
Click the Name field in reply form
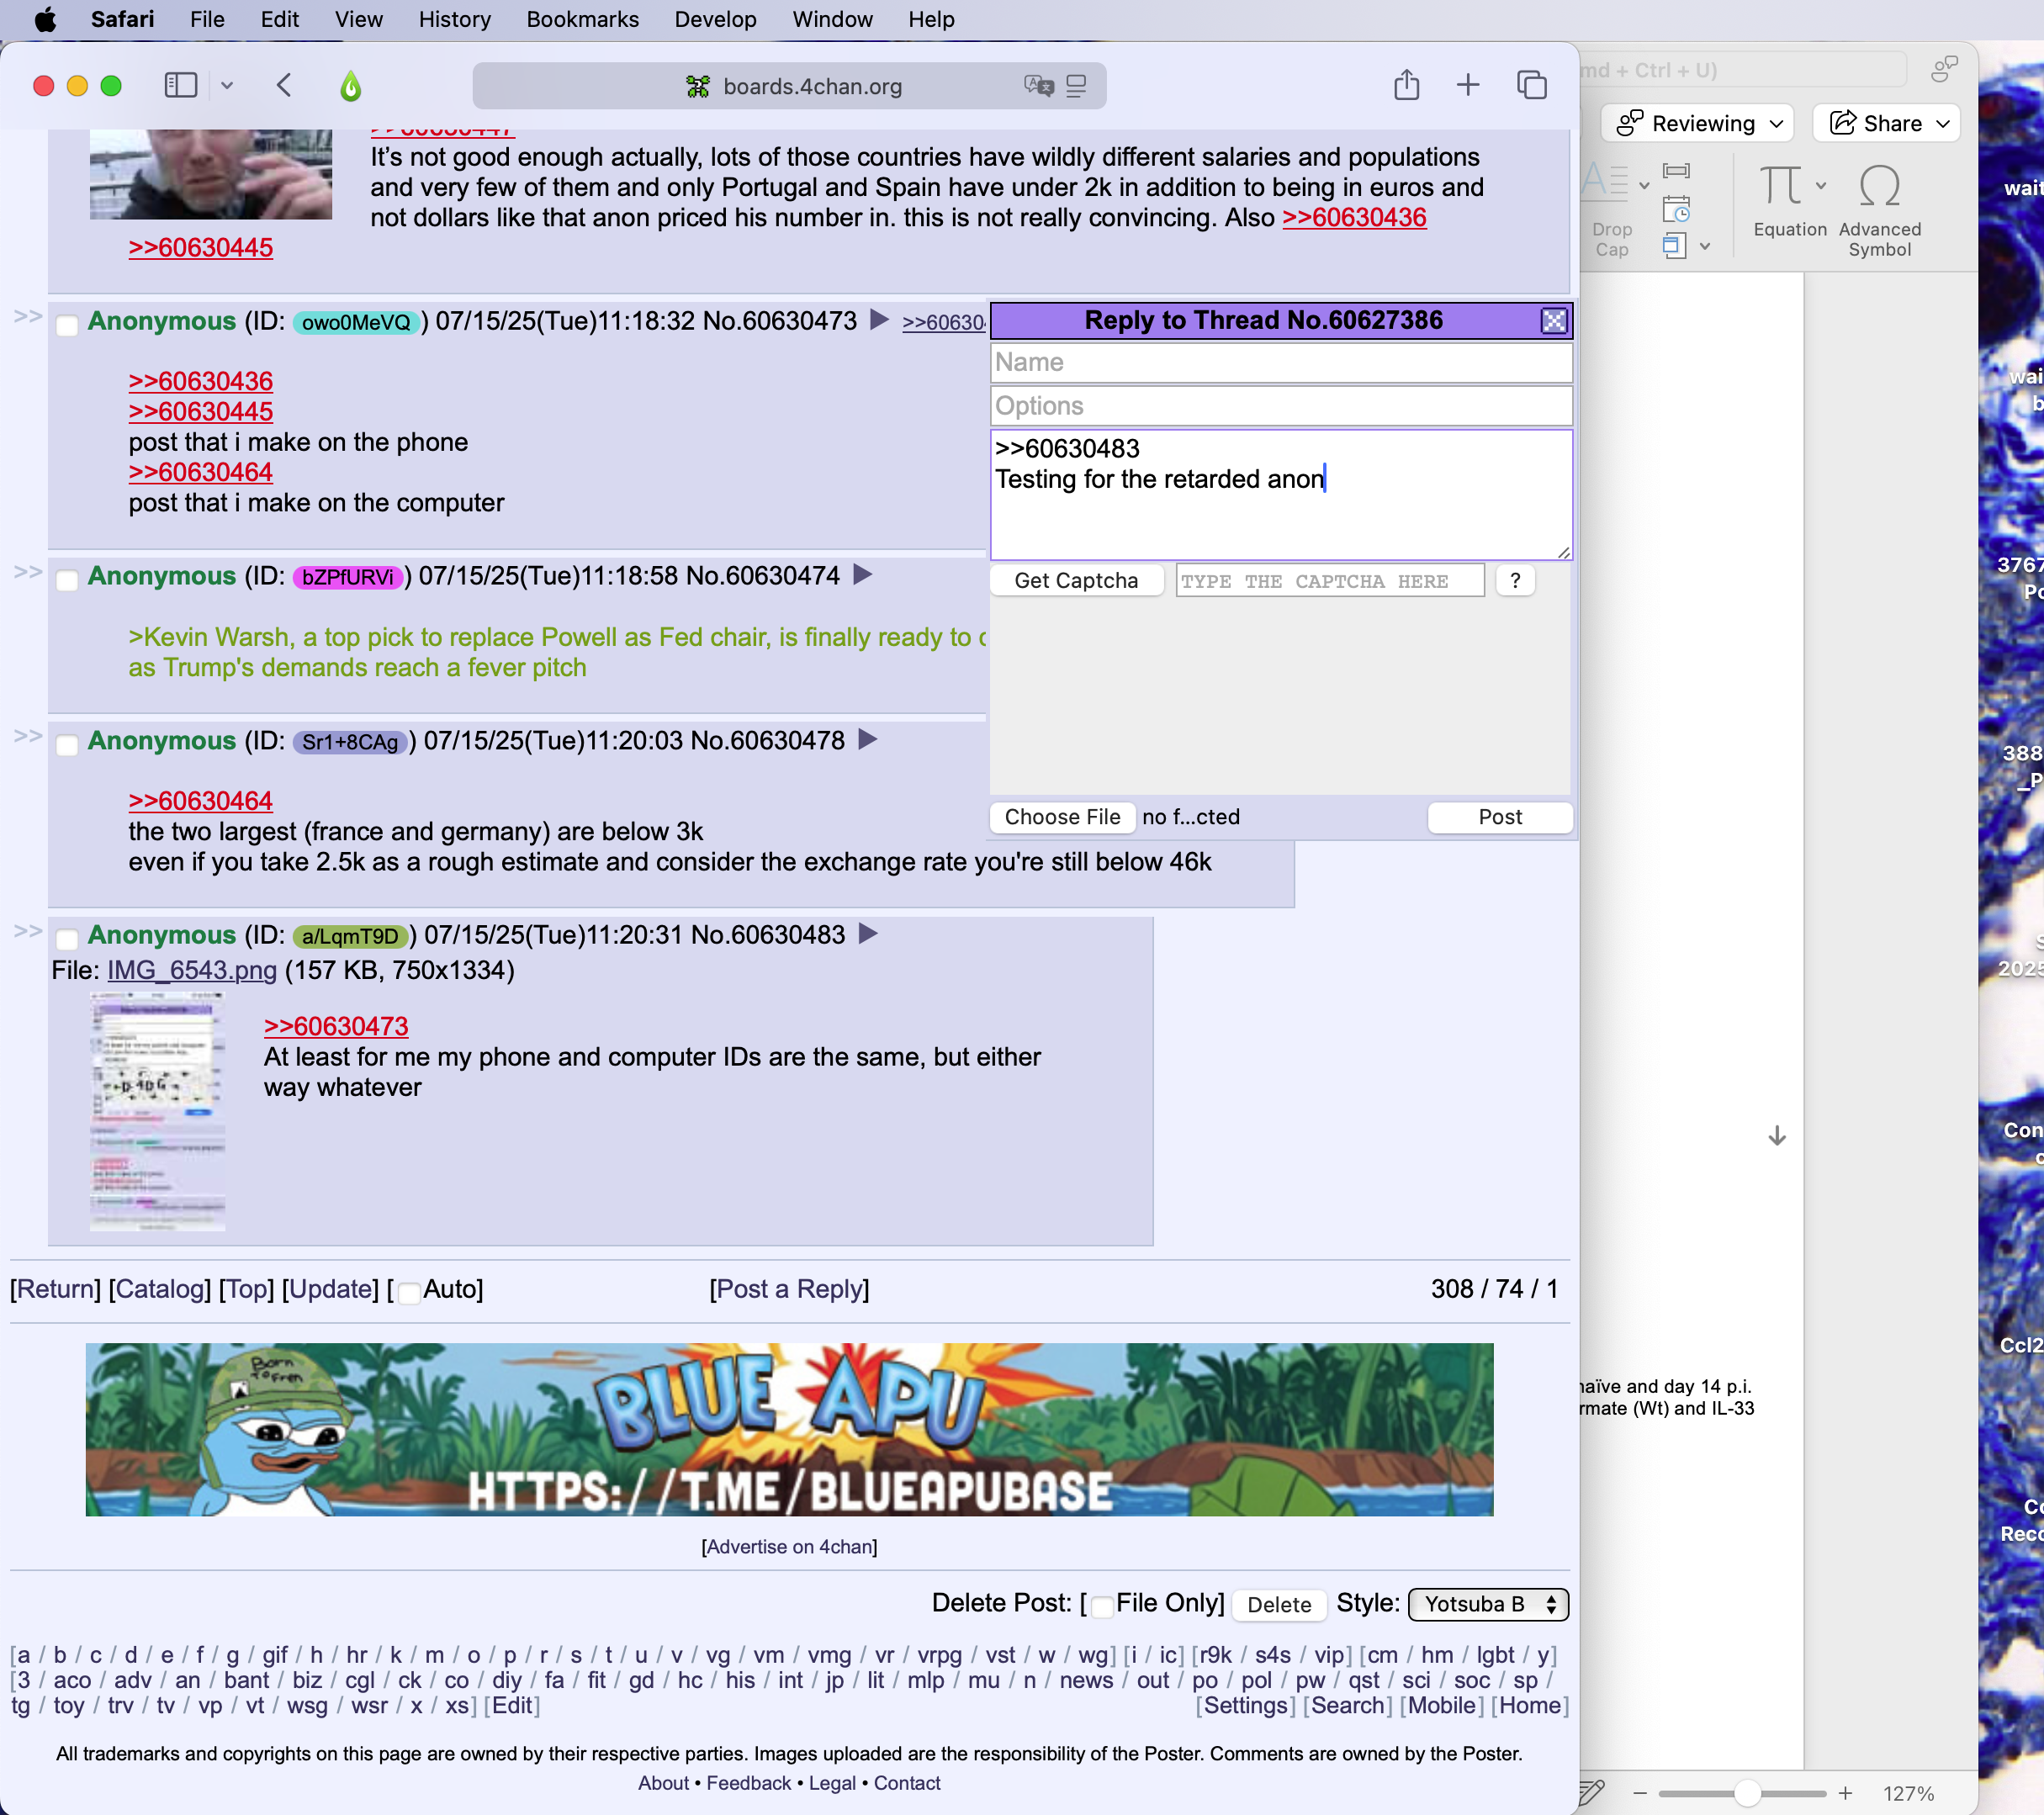(1281, 362)
